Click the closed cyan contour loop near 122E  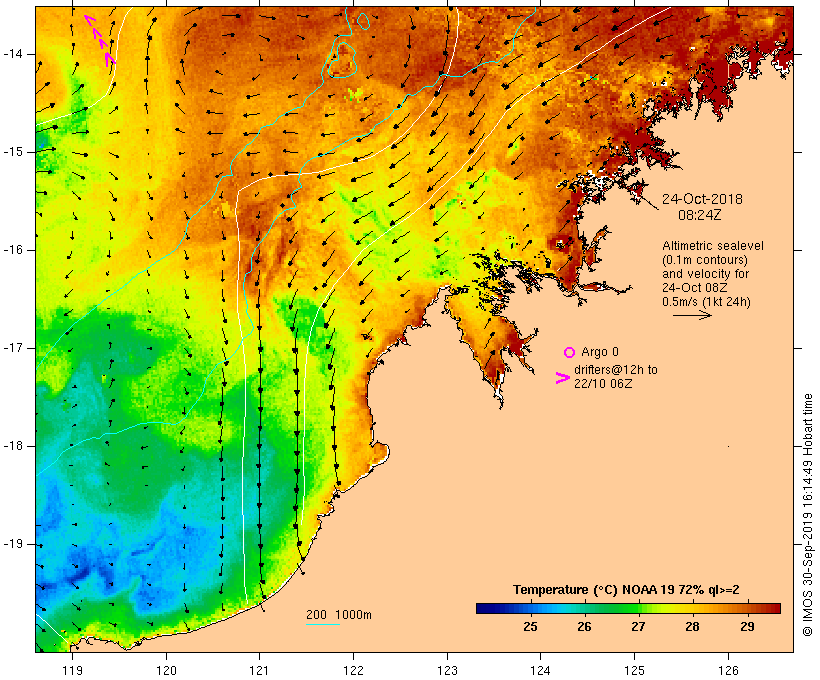(x=342, y=60)
